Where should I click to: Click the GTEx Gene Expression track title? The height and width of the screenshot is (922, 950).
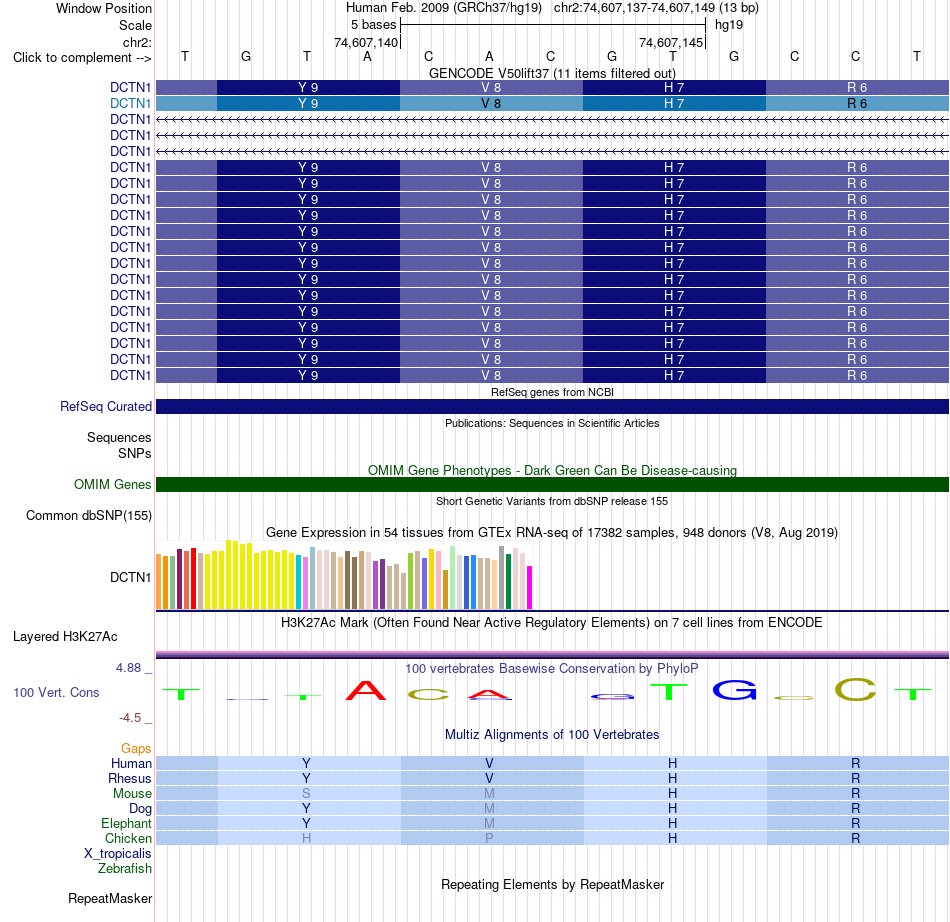click(552, 532)
